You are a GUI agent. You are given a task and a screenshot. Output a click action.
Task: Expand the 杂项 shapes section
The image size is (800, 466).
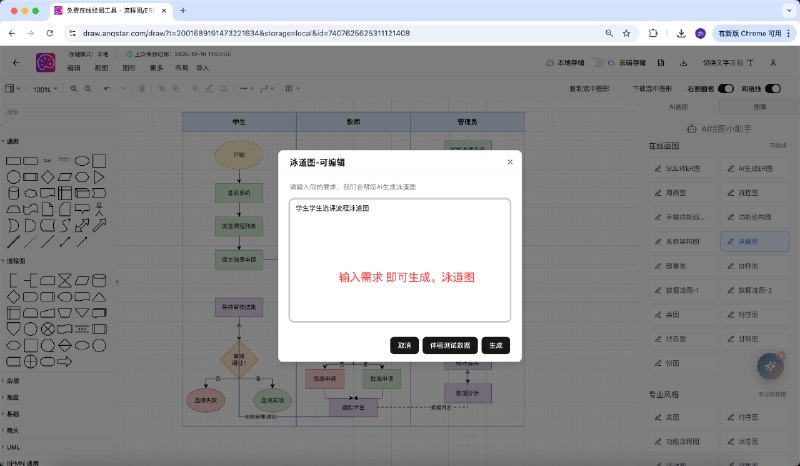pos(11,381)
